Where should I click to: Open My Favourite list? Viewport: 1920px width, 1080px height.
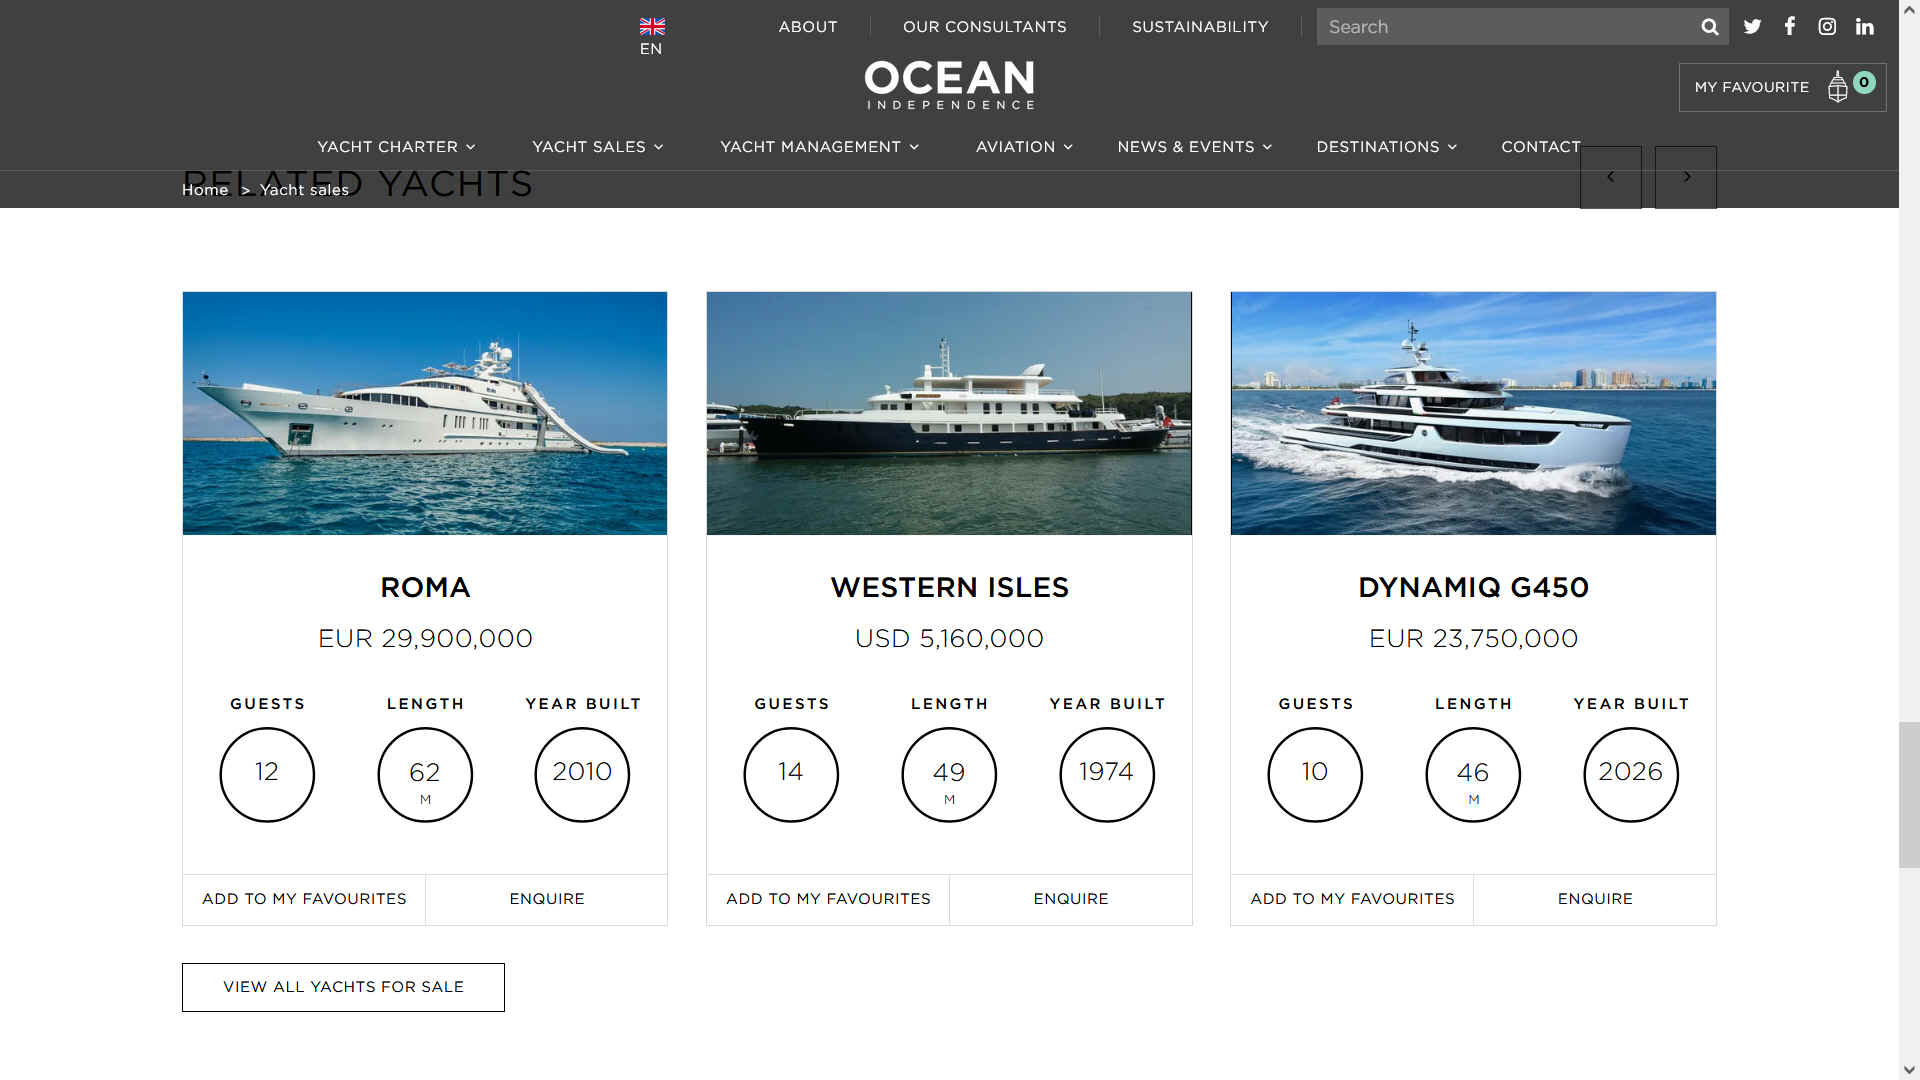1782,88
